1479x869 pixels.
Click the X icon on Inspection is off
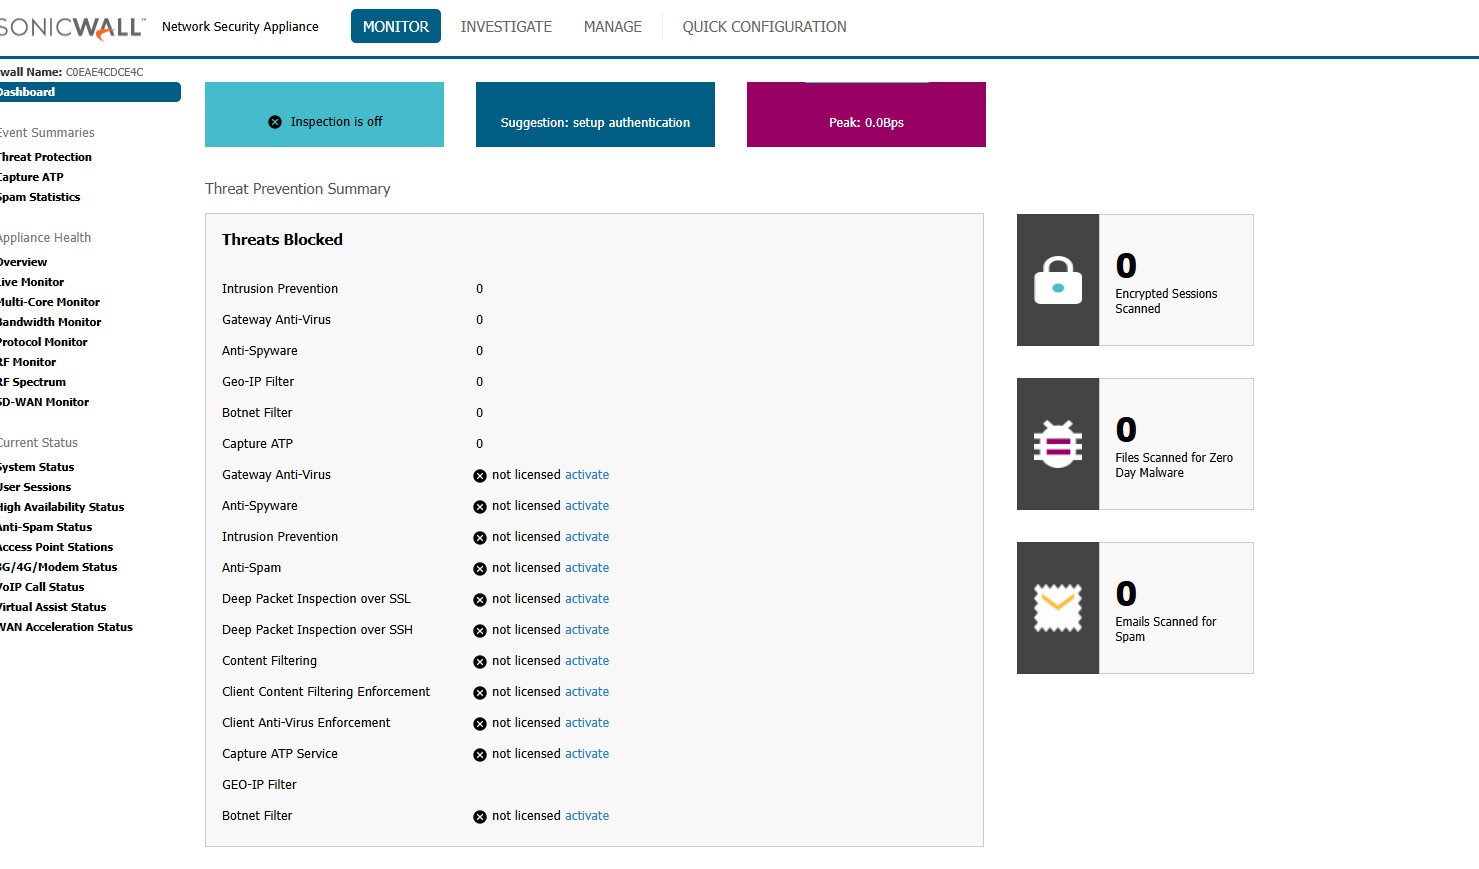point(275,122)
